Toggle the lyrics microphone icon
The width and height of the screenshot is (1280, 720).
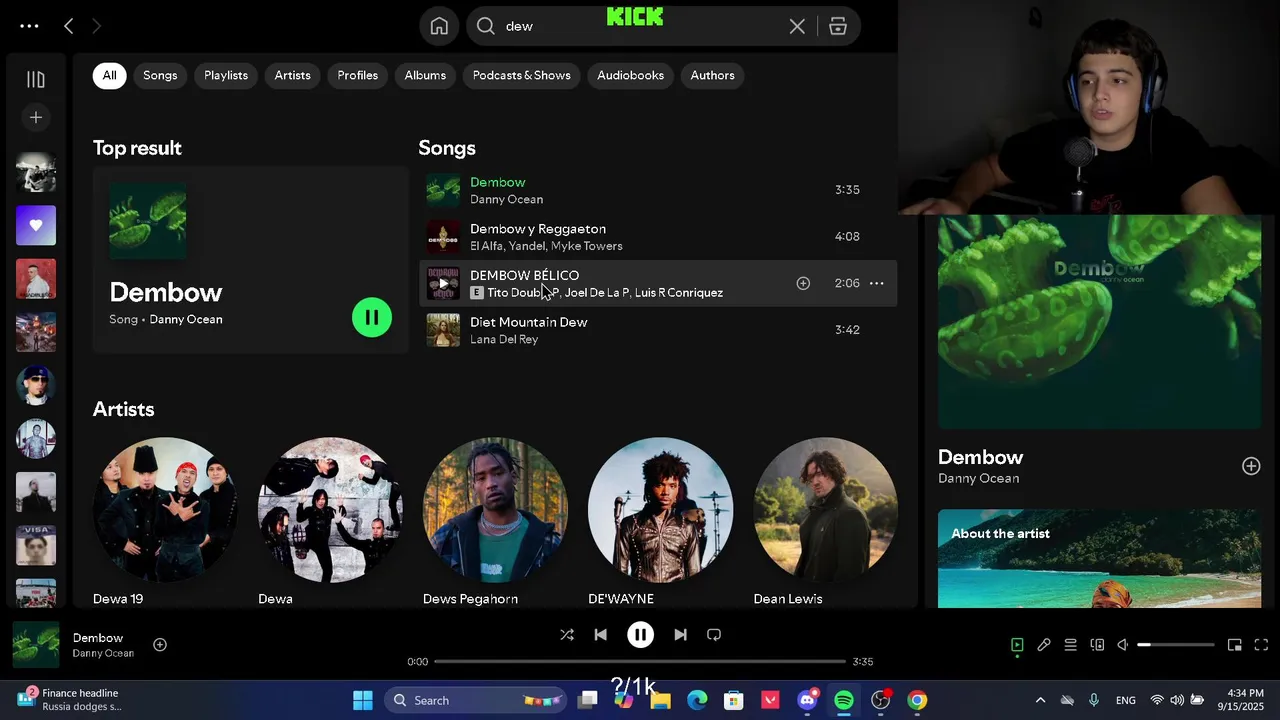point(1044,645)
